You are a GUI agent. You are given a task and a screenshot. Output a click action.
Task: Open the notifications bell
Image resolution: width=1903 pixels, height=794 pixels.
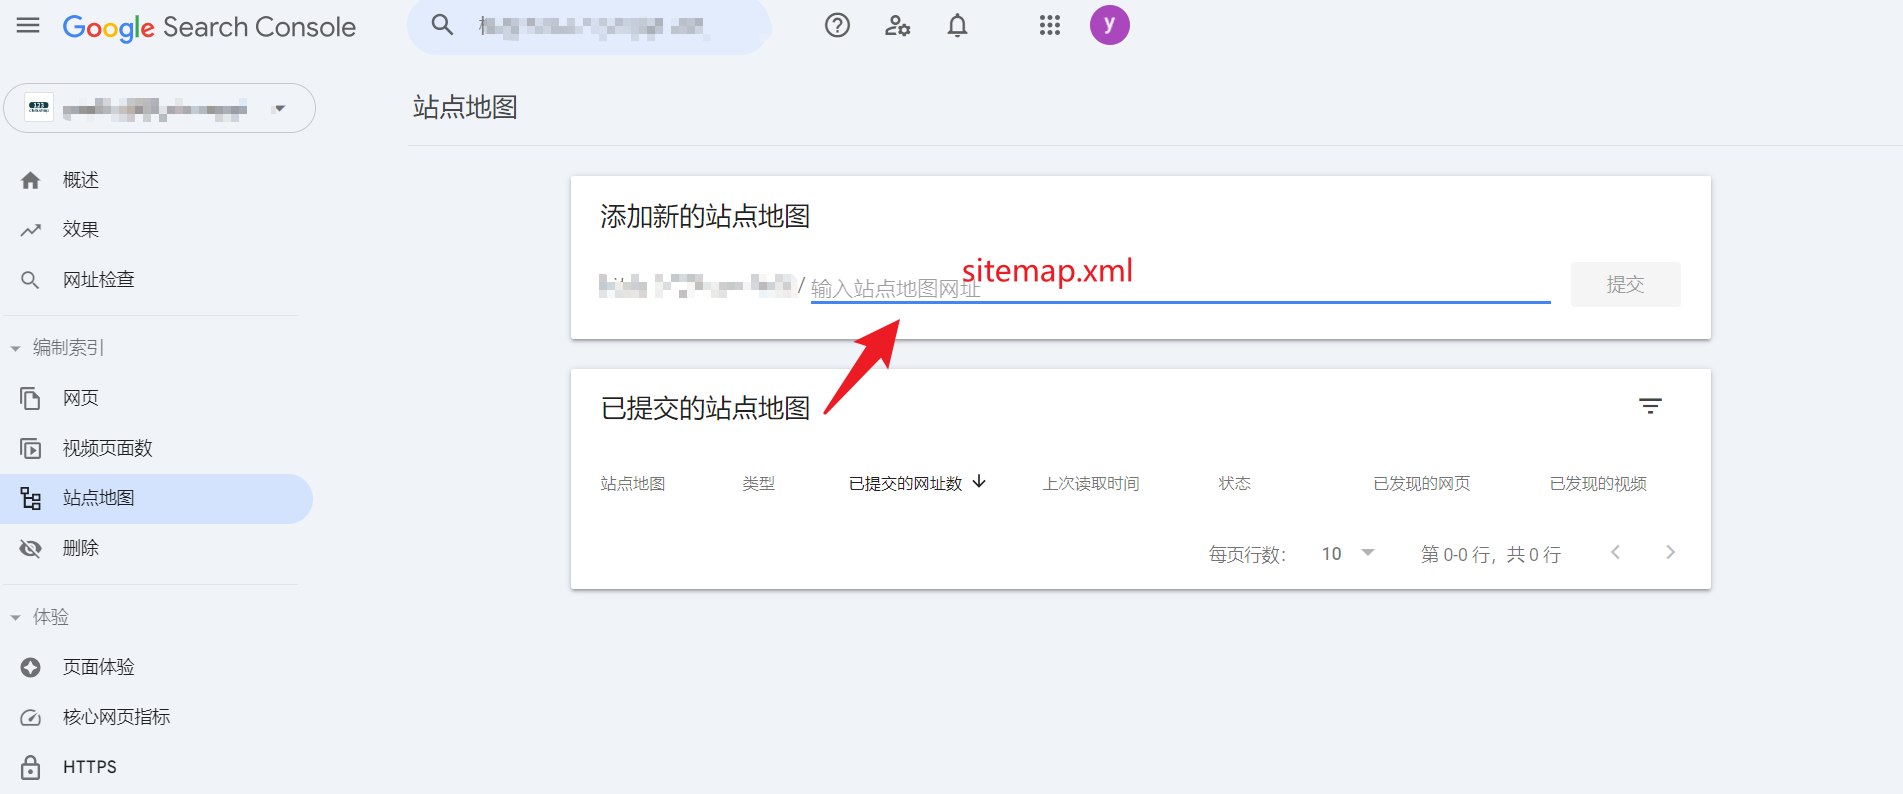pos(957,25)
